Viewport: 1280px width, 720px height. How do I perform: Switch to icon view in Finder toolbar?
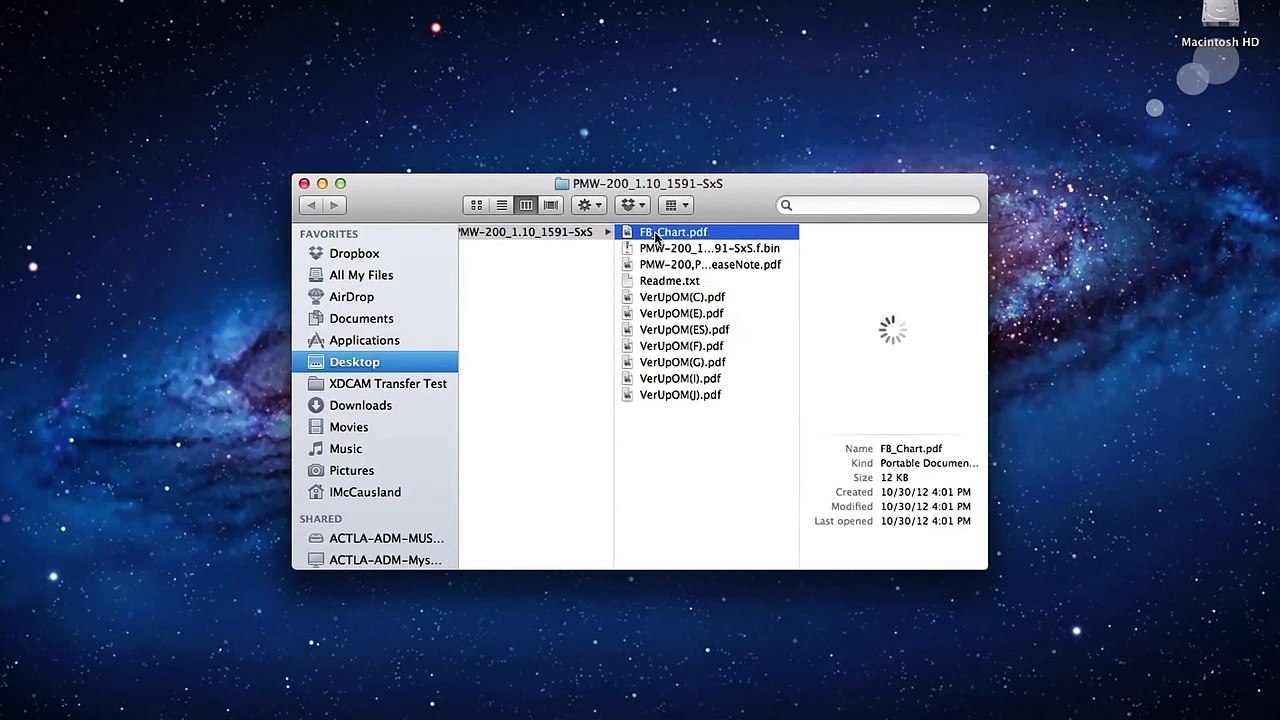tap(477, 205)
